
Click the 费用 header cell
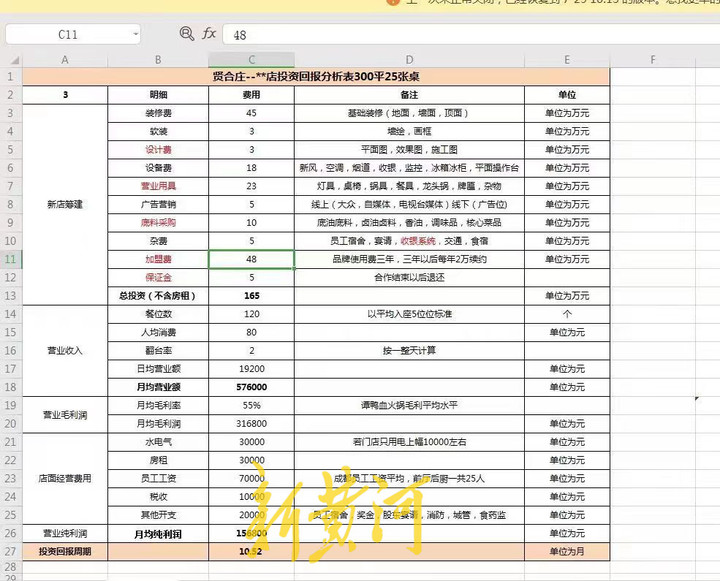[252, 95]
